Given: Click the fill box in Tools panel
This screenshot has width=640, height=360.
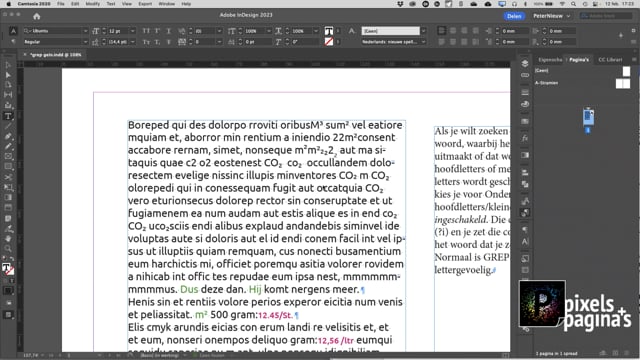Looking at the screenshot, I should pyautogui.click(x=6, y=268).
